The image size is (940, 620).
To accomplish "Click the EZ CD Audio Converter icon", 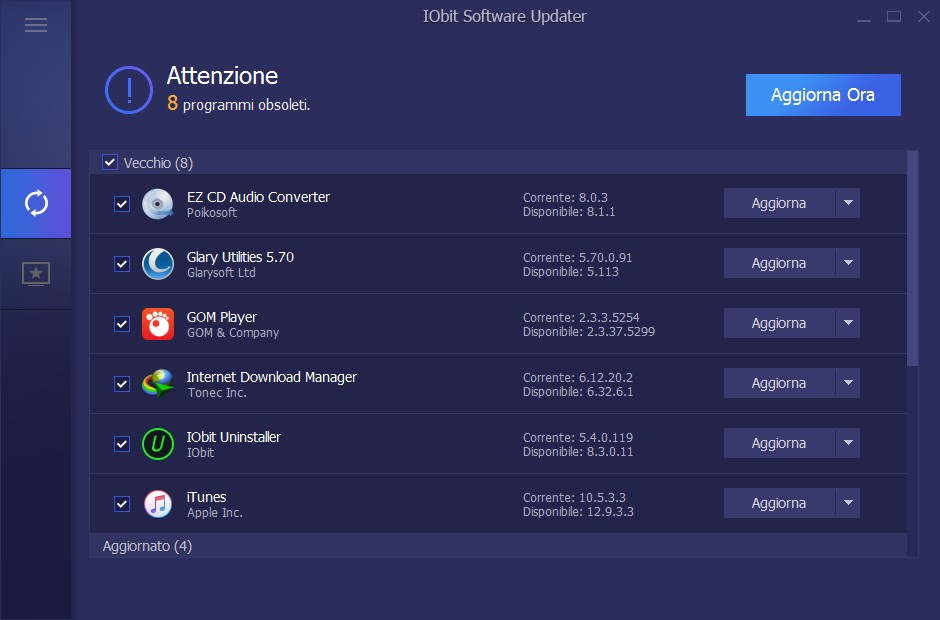I will (158, 204).
